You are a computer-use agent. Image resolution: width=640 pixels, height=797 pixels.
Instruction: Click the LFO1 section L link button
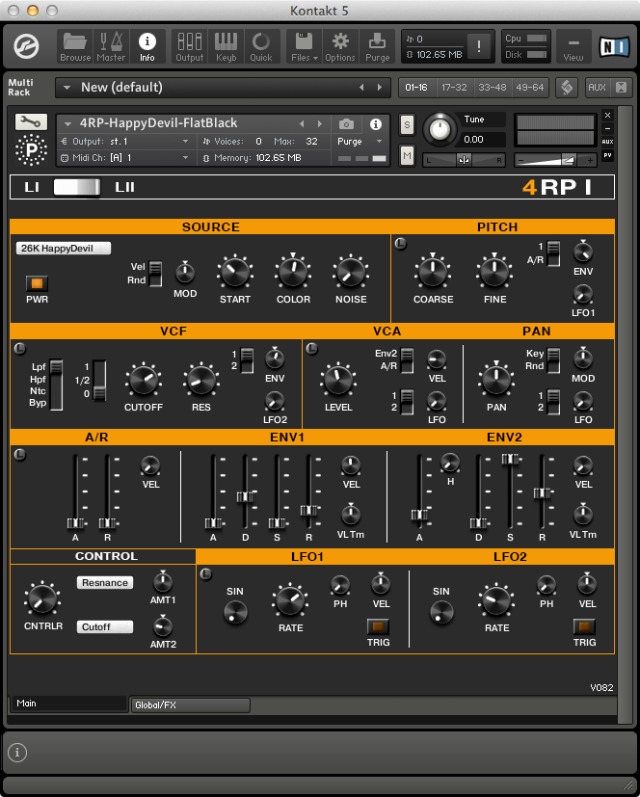tap(205, 574)
